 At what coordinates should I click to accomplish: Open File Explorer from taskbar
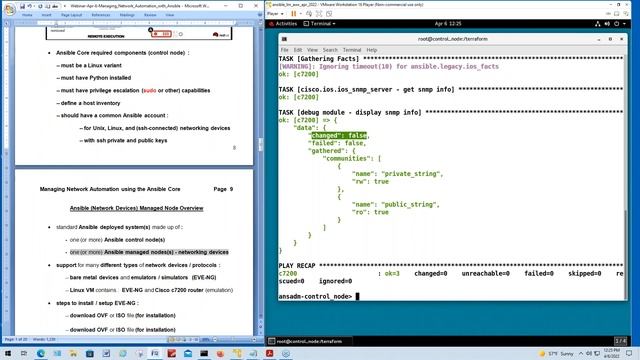[x=73, y=353]
